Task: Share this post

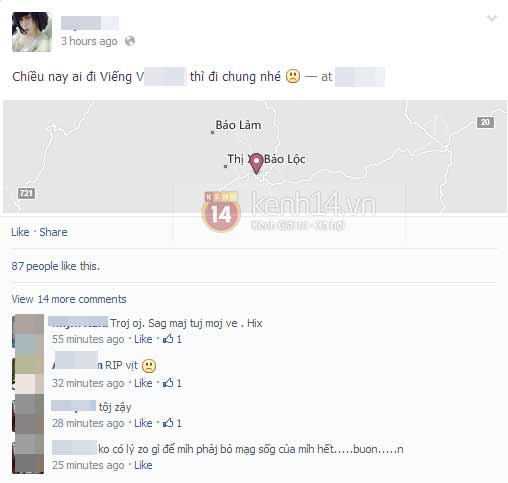Action: pos(53,232)
